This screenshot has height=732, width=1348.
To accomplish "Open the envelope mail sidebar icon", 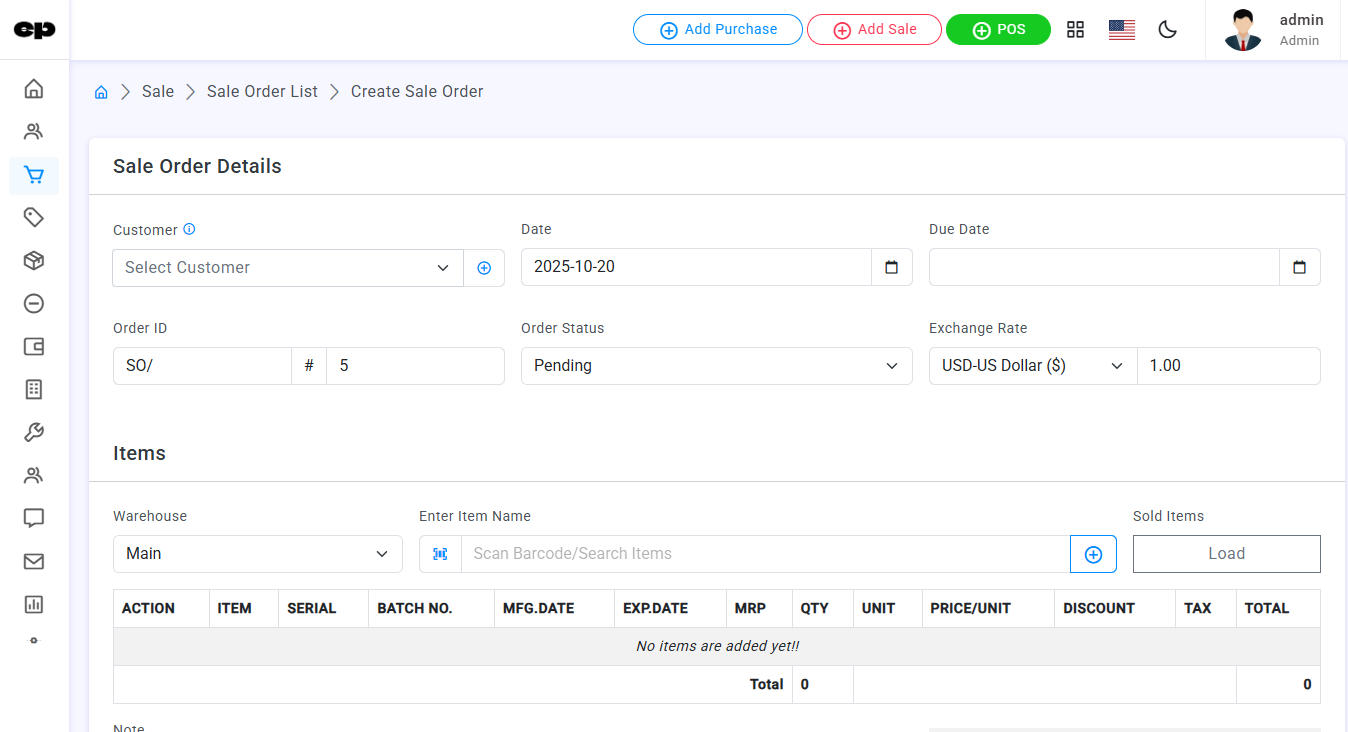I will coord(34,562).
